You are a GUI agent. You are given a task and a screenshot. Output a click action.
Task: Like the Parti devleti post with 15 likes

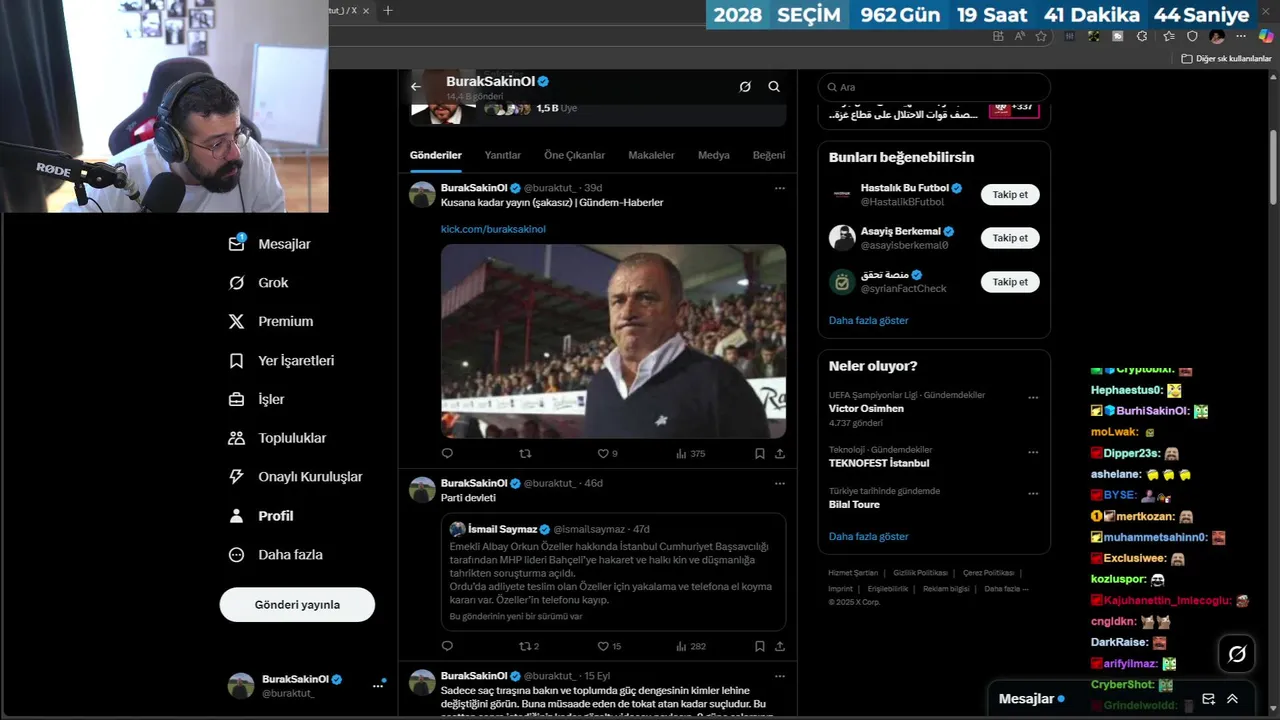(x=609, y=646)
